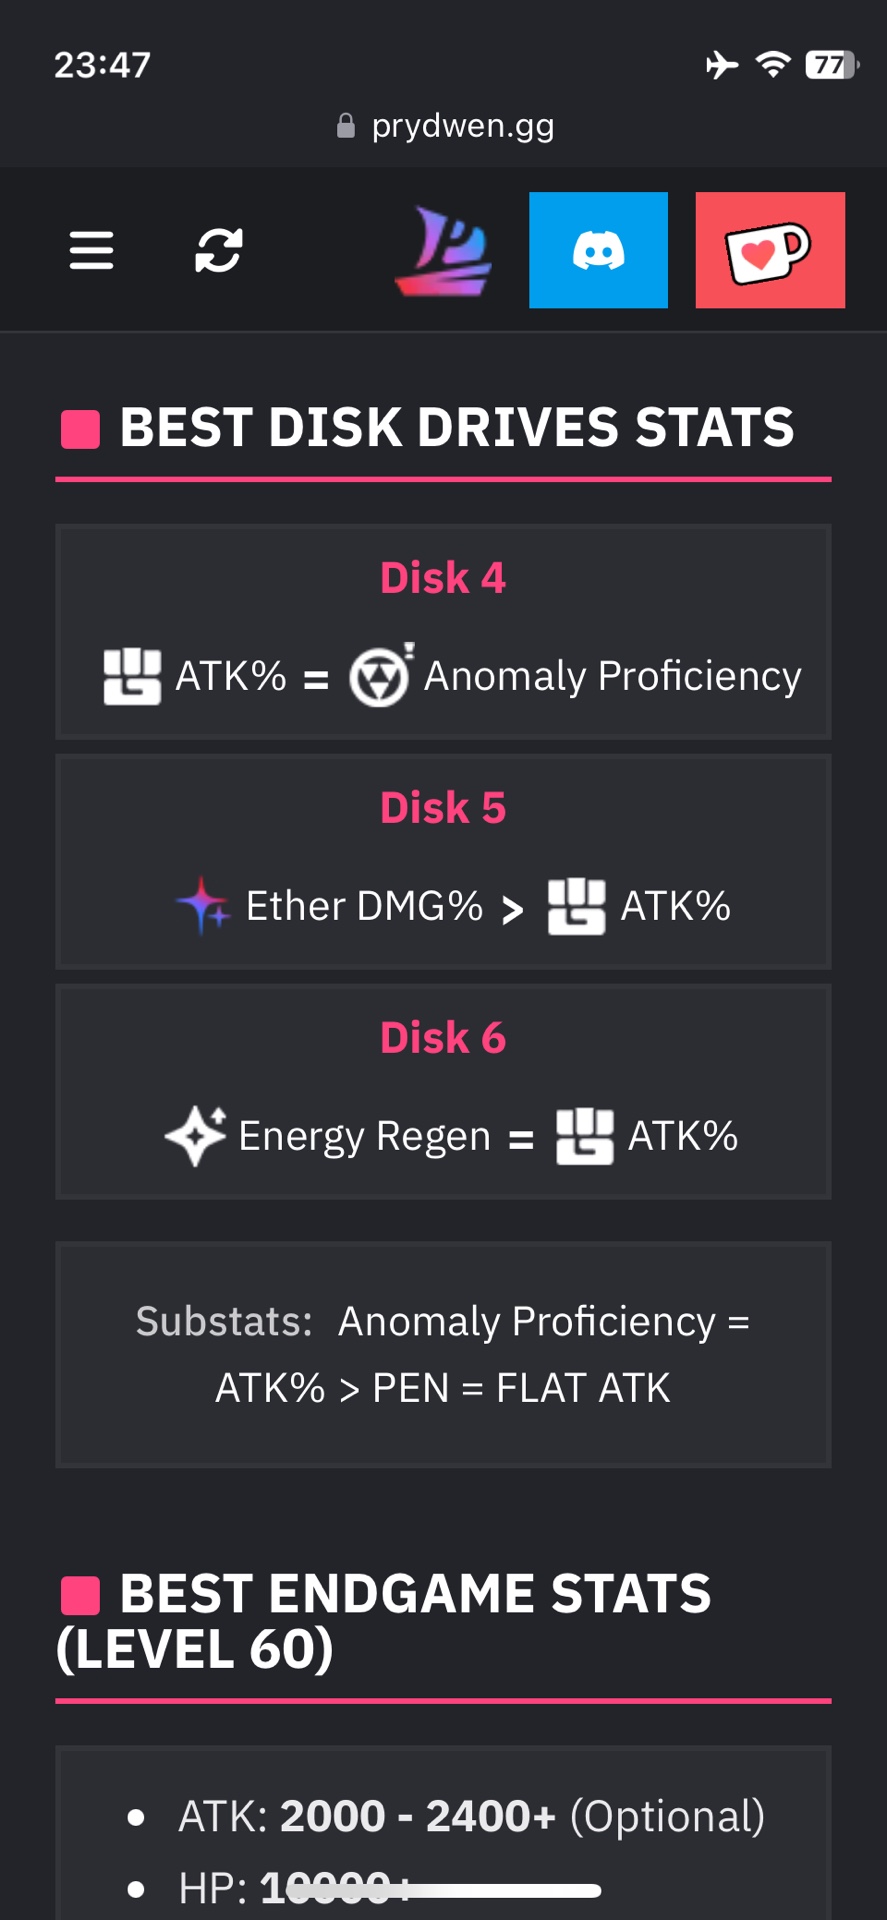This screenshot has height=1920, width=887.
Task: Tap the refresh arrows icon
Action: (x=218, y=250)
